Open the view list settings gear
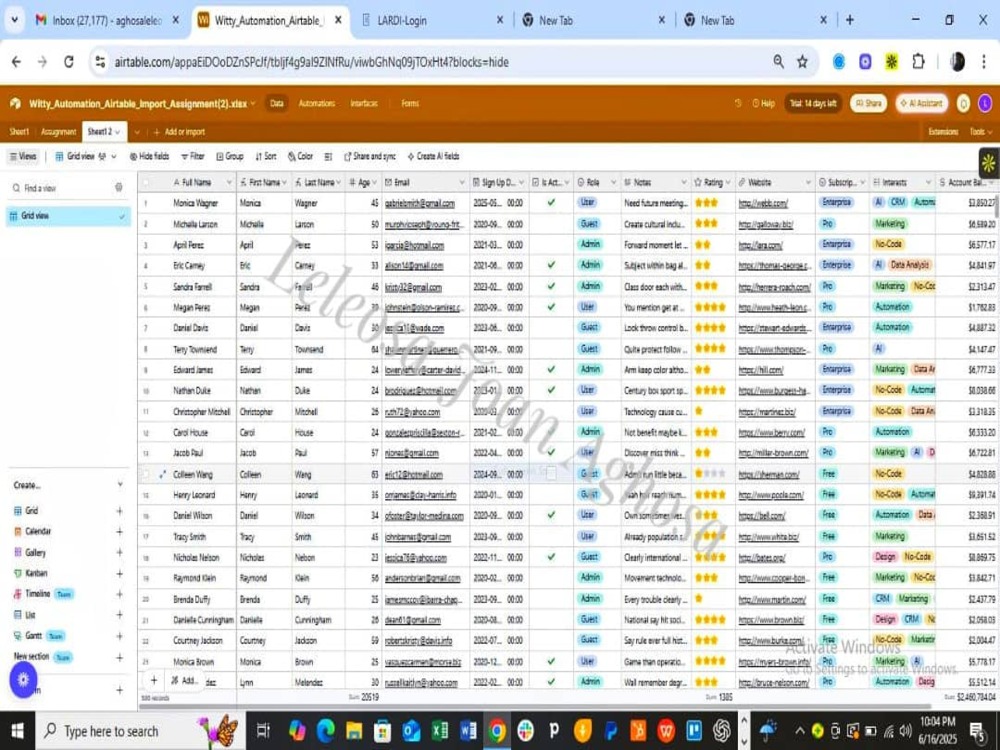The image size is (1000, 750). tap(119, 188)
